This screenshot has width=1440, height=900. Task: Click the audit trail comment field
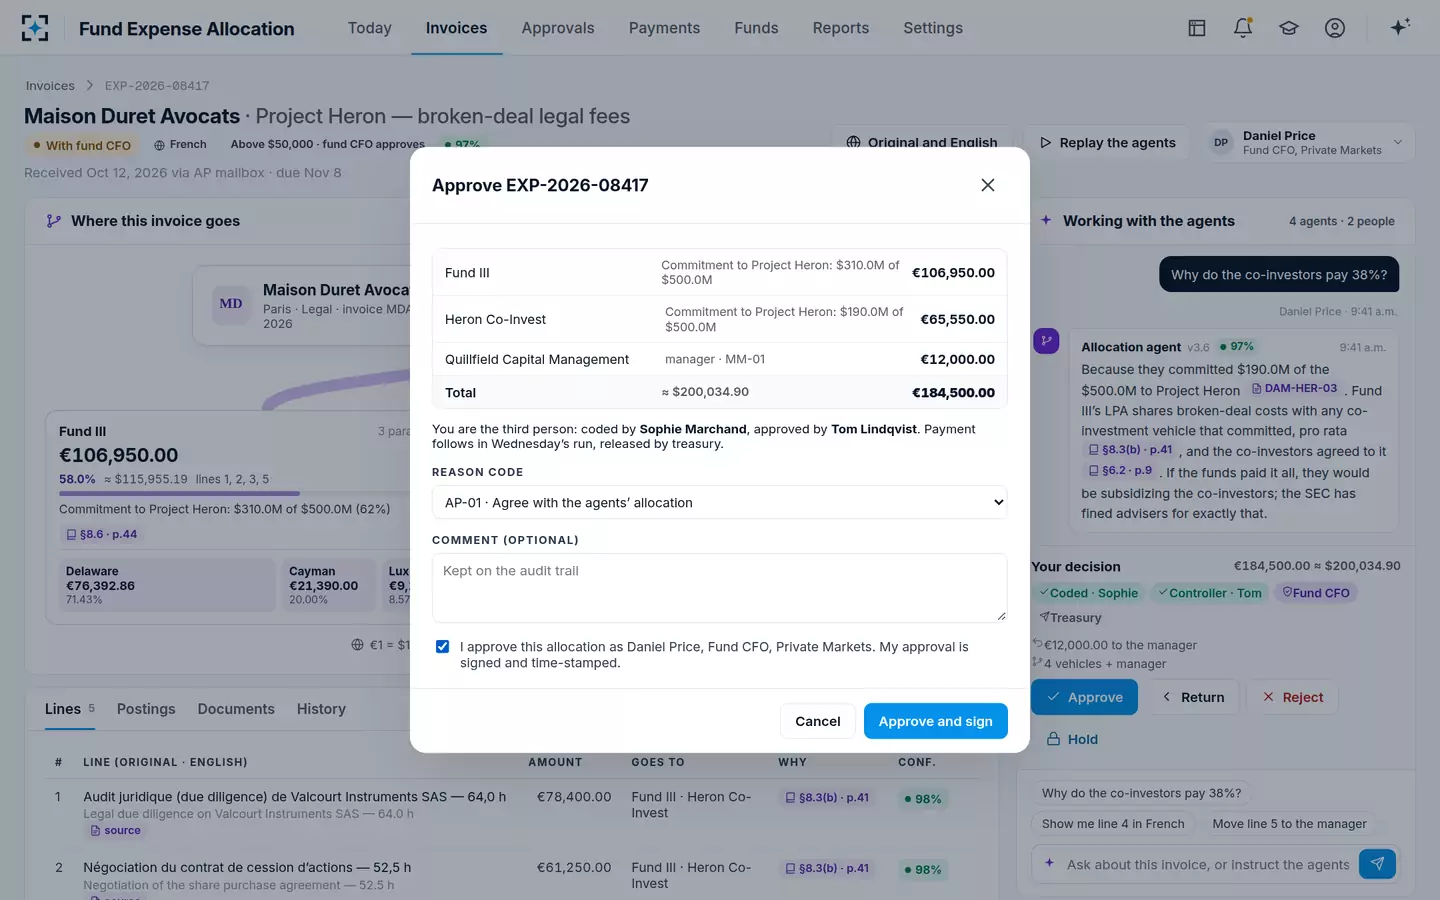click(x=719, y=588)
